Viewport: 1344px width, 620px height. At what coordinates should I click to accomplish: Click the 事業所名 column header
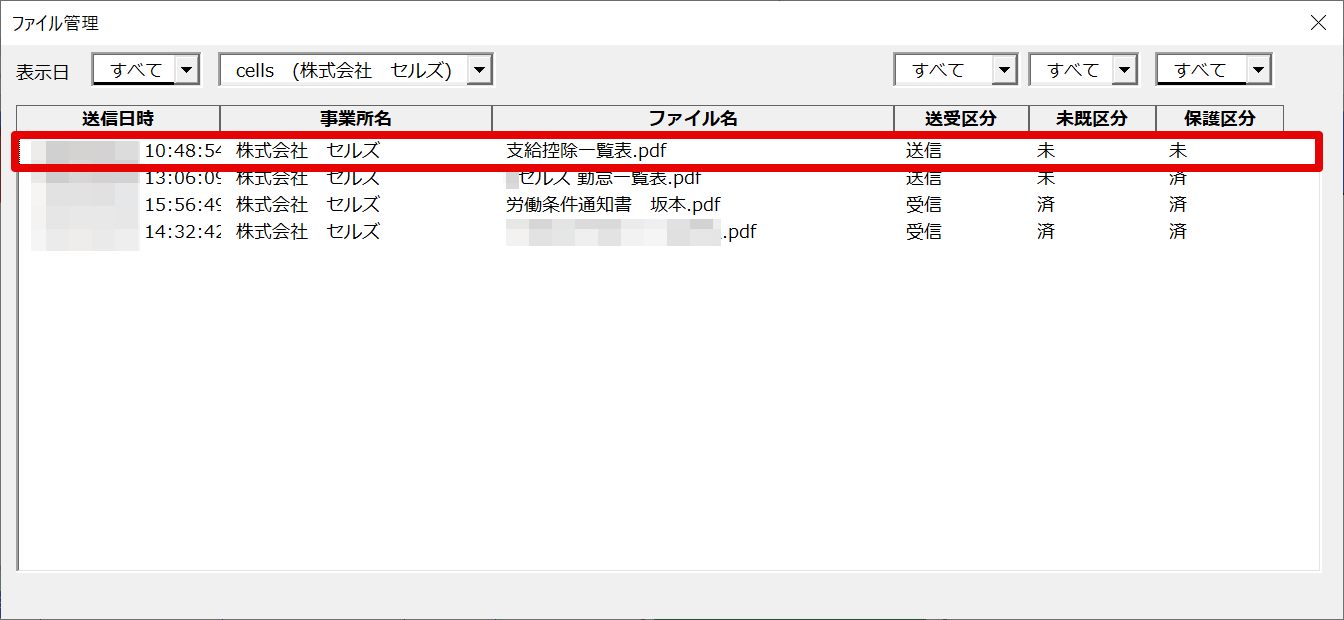click(356, 118)
